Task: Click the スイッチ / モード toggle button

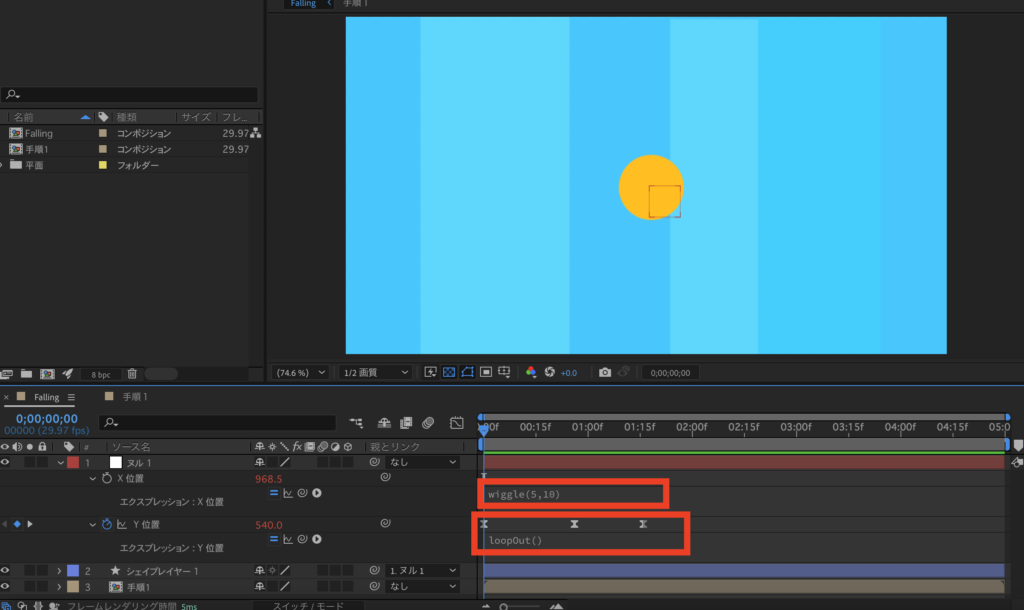Action: click(309, 605)
